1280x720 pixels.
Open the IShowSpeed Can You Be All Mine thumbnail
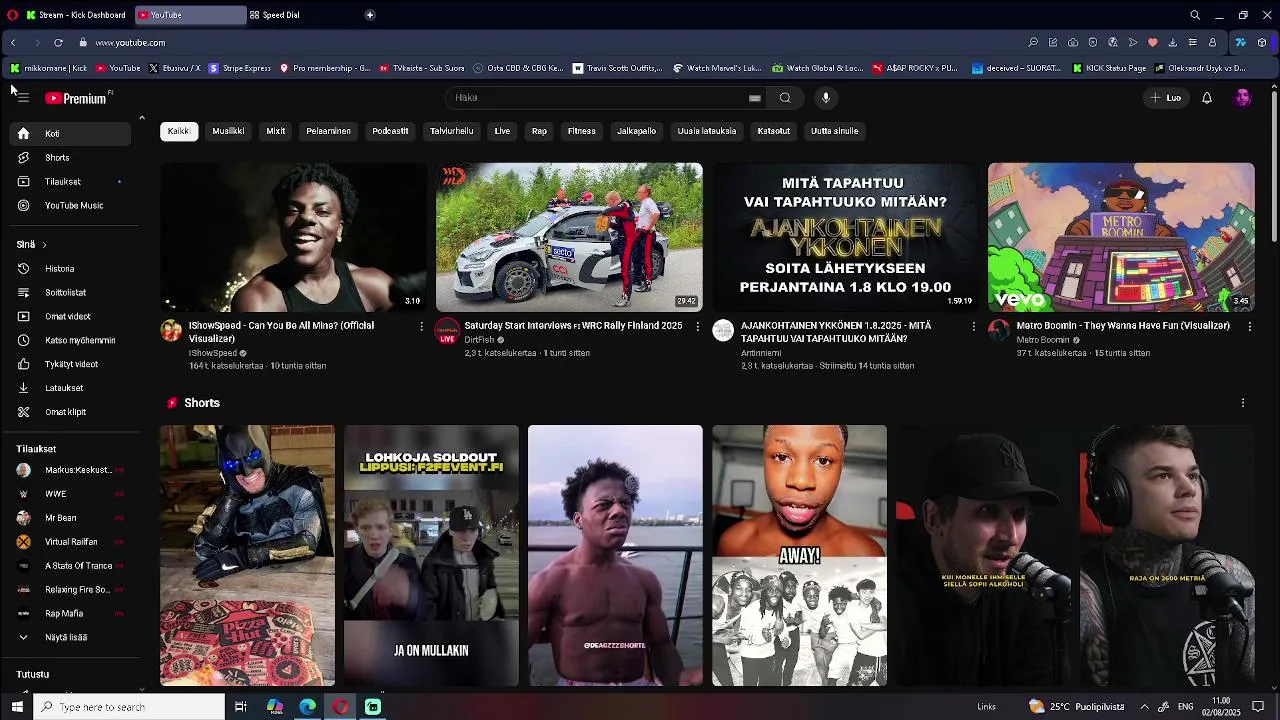pos(294,237)
